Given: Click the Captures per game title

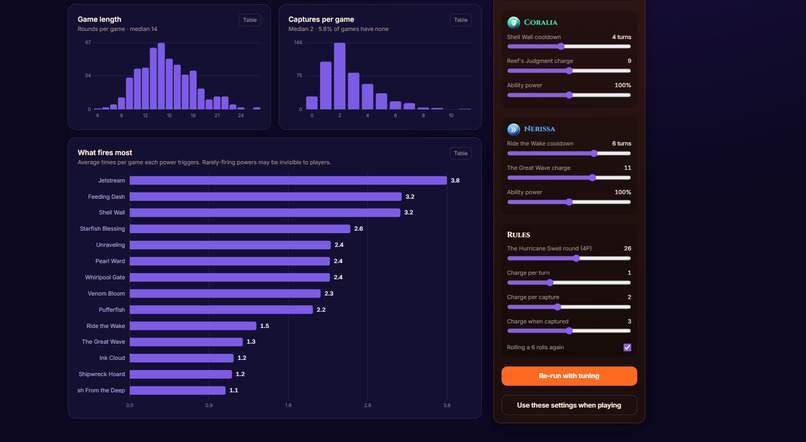Looking at the screenshot, I should click(x=321, y=20).
